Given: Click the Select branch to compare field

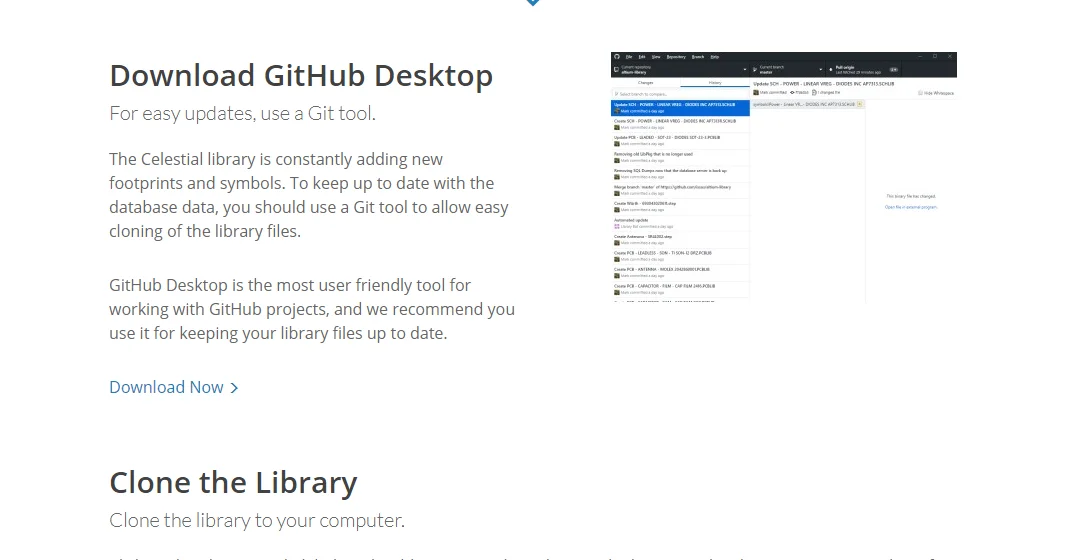Looking at the screenshot, I should (x=681, y=94).
